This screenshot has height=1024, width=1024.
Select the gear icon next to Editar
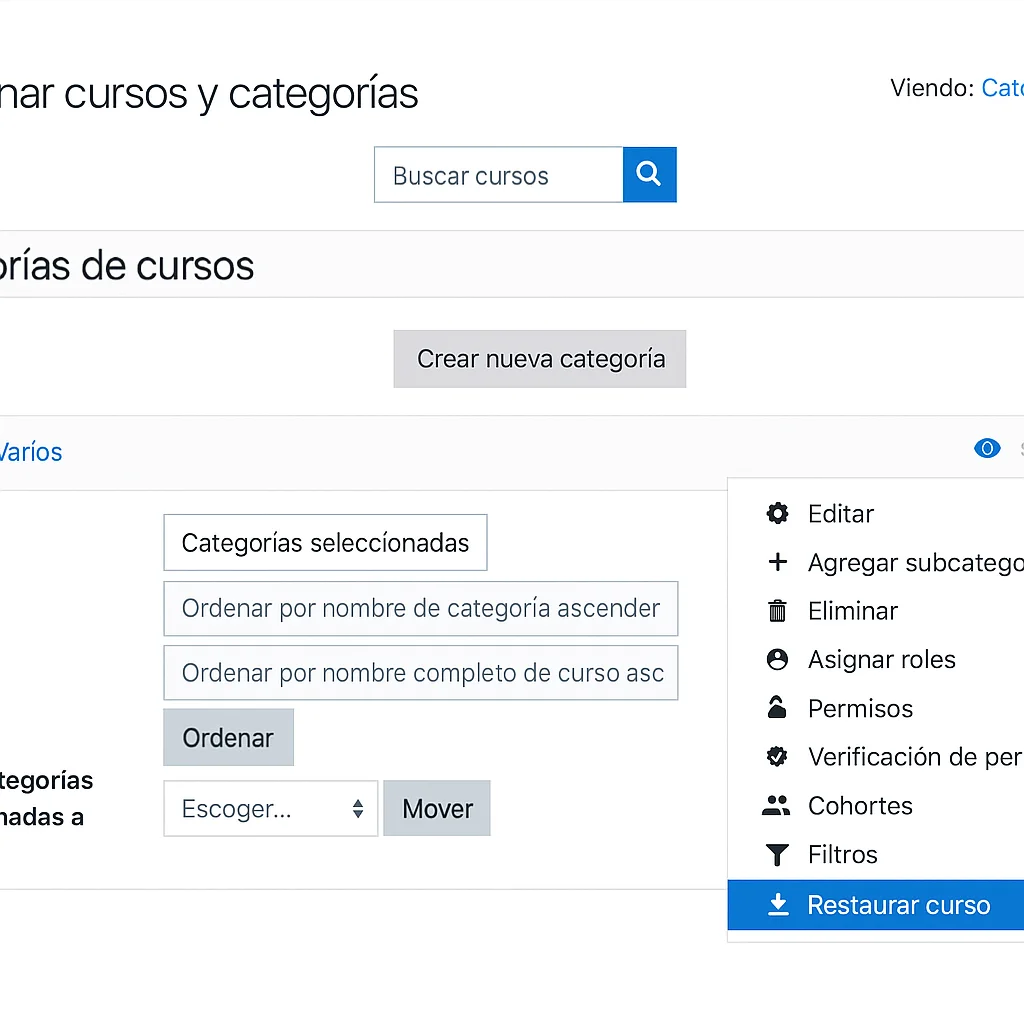coord(777,513)
